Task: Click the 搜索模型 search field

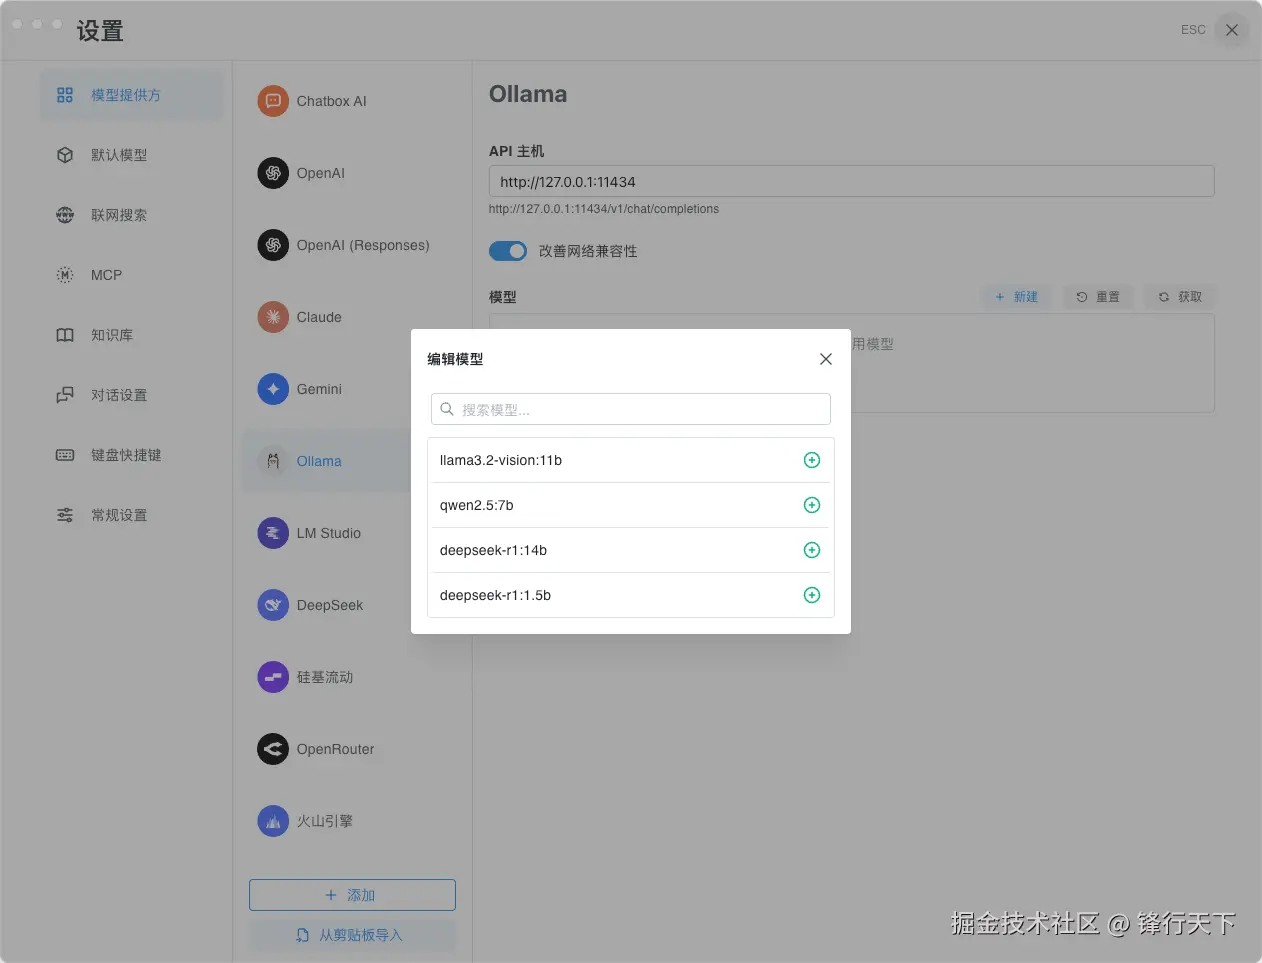Action: coord(631,409)
